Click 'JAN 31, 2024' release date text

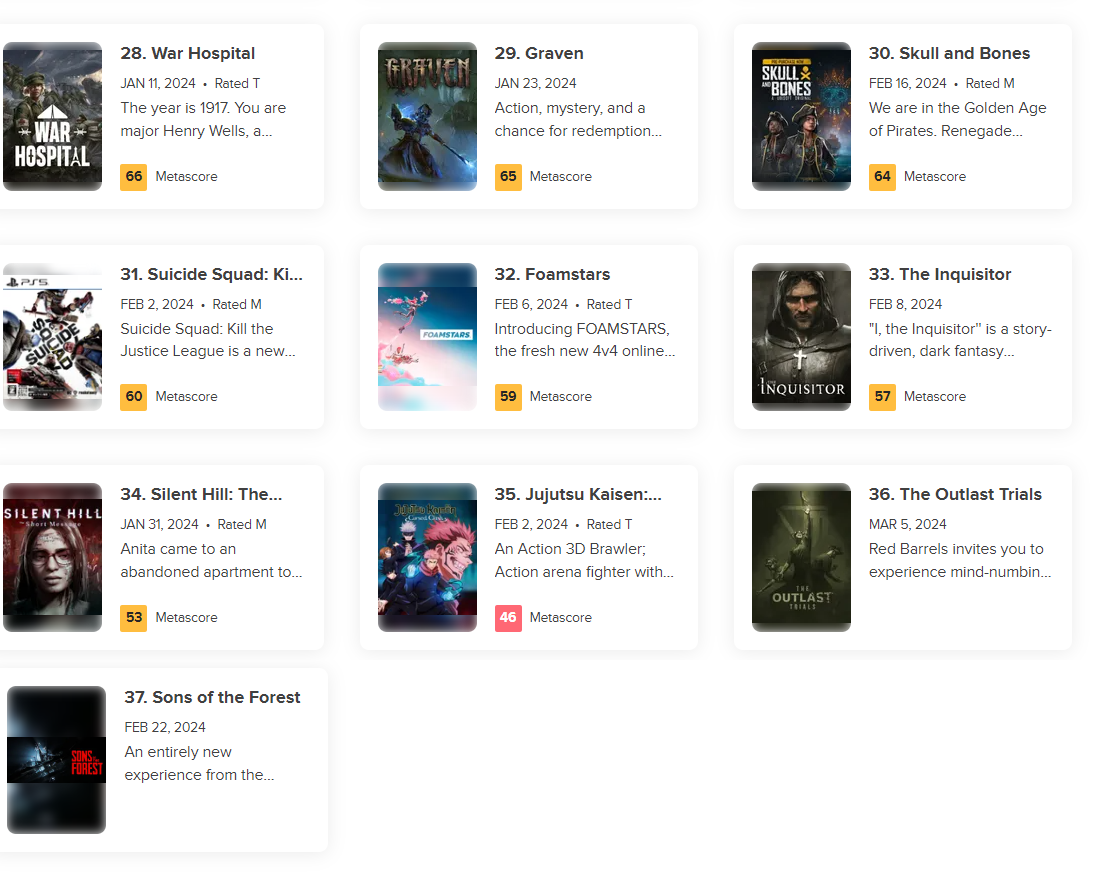click(x=160, y=525)
